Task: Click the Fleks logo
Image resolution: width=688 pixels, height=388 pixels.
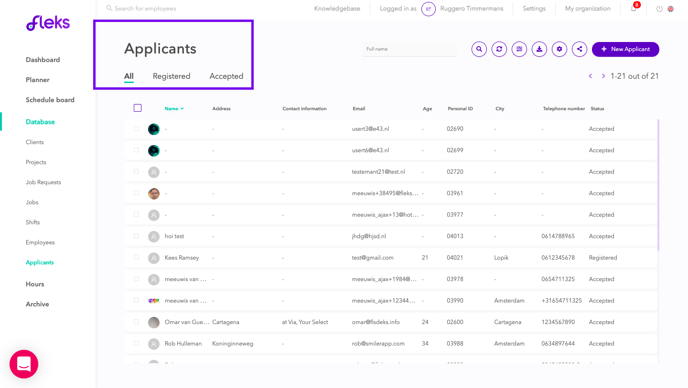Action: pos(48,23)
